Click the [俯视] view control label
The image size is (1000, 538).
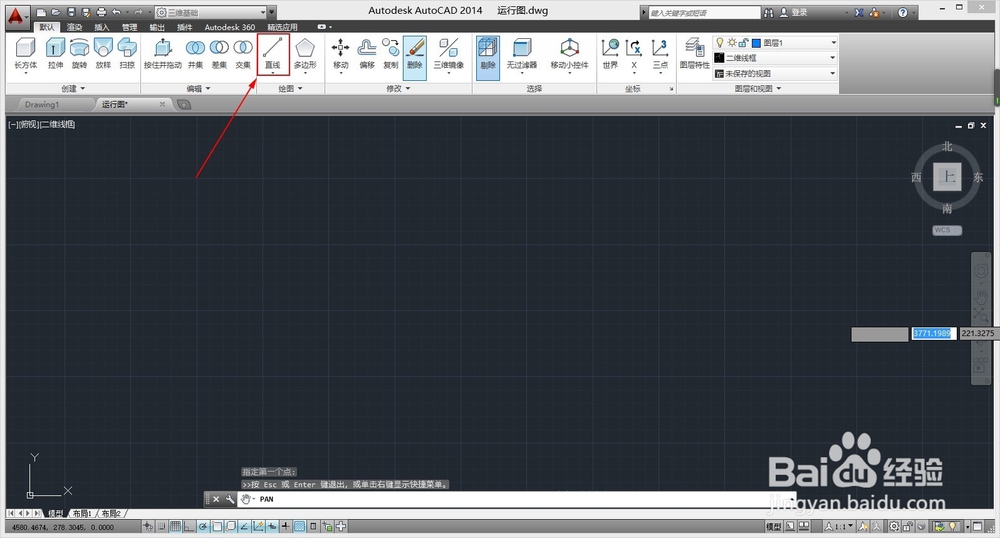(29, 124)
